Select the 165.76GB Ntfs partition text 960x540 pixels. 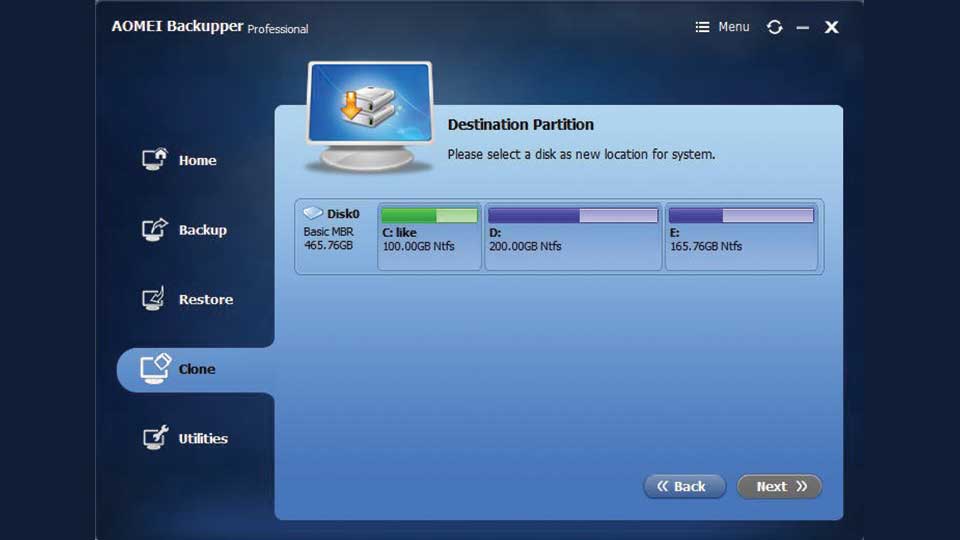pyautogui.click(x=706, y=246)
